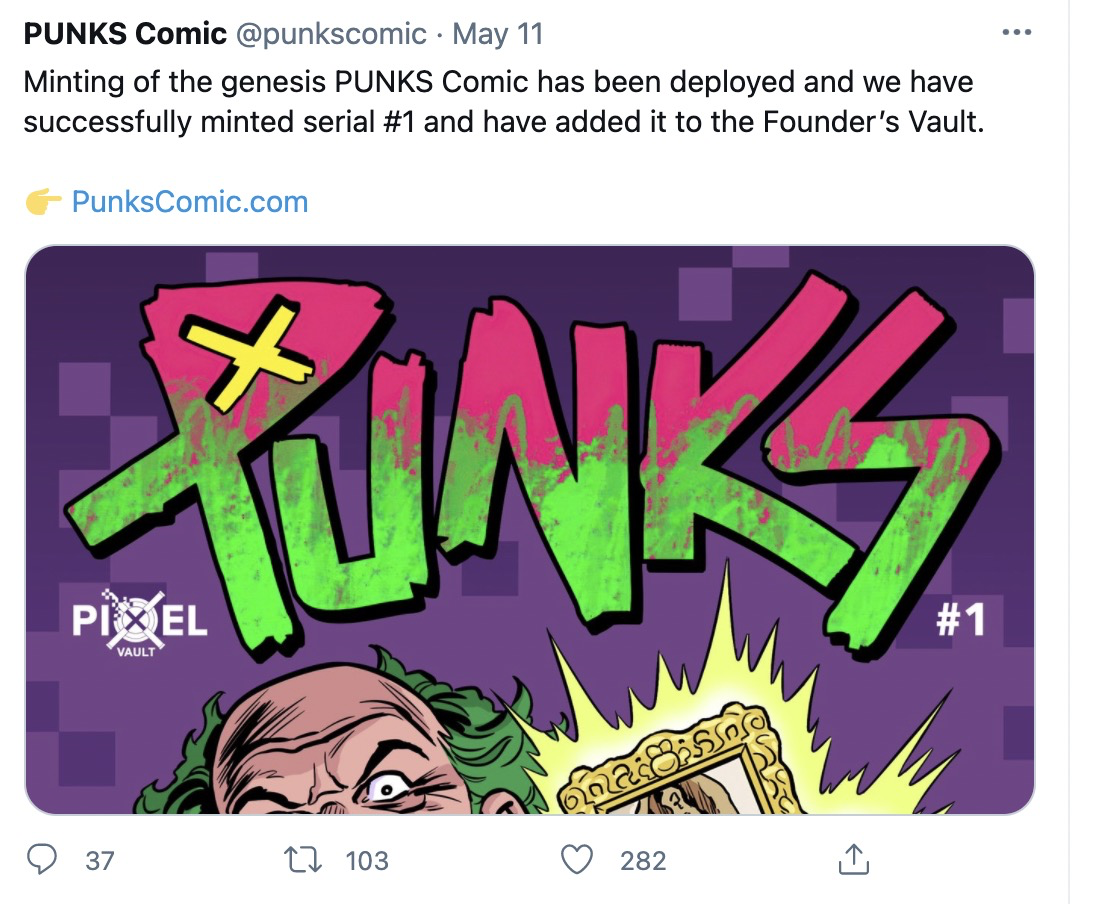Visit the PUNKS Comic profile name
Image resolution: width=1094 pixels, height=904 pixels.
(x=125, y=33)
